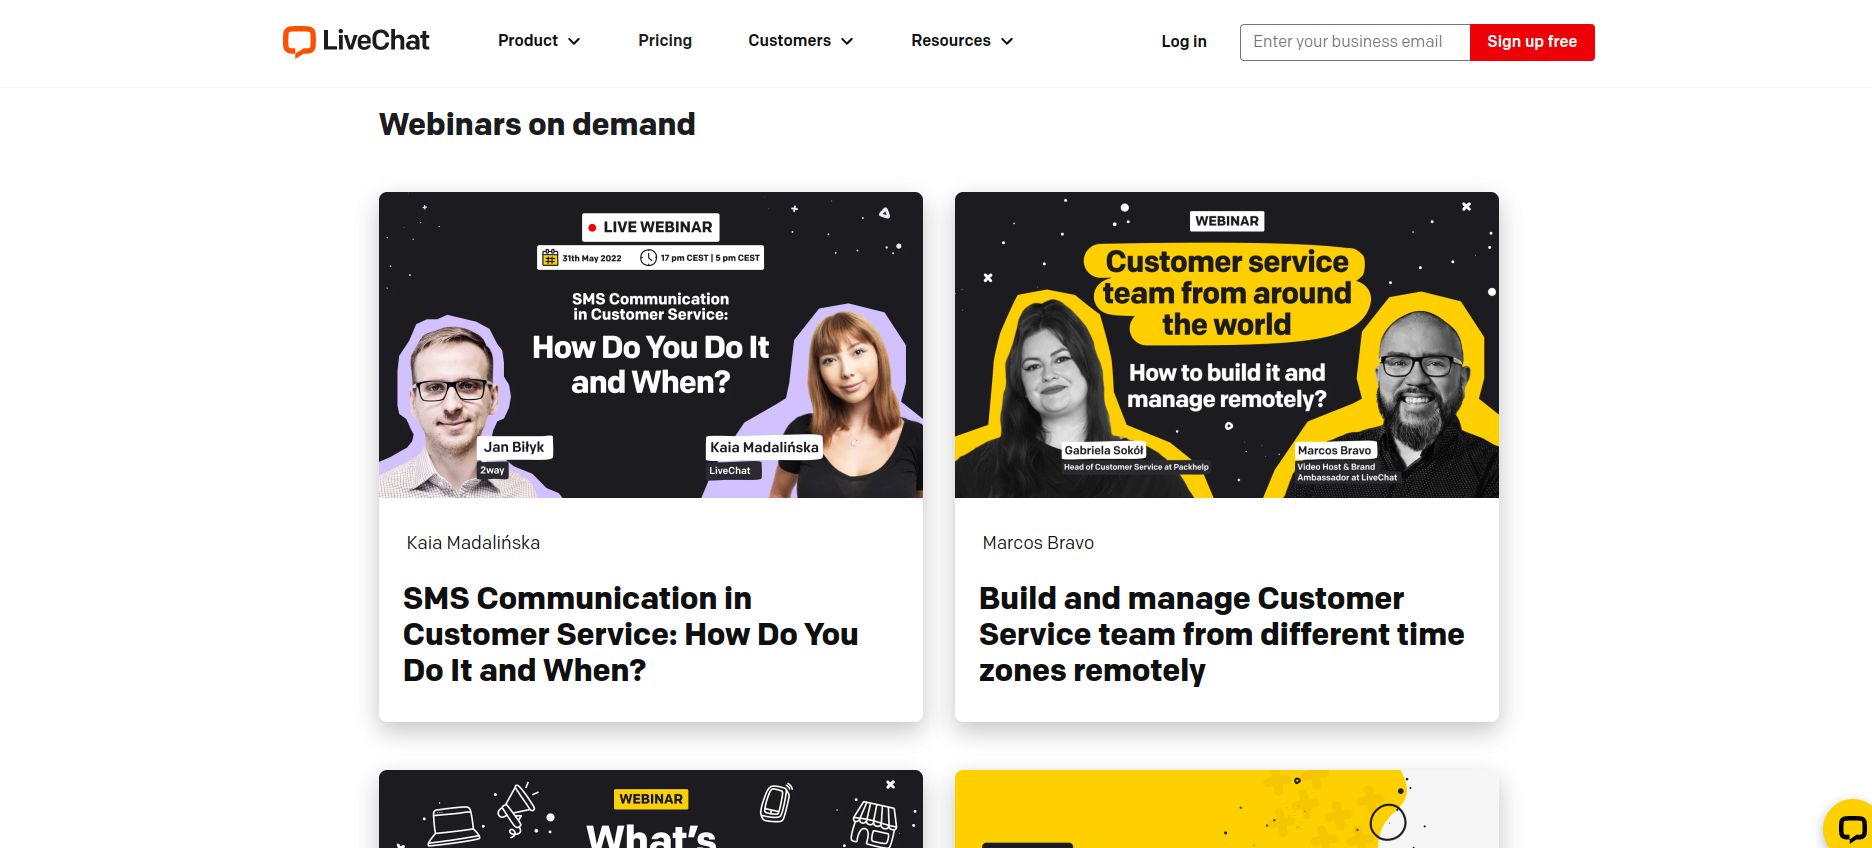Screen dimensions: 1872x848
Task: Open the chat widget bubble
Action: click(1850, 828)
